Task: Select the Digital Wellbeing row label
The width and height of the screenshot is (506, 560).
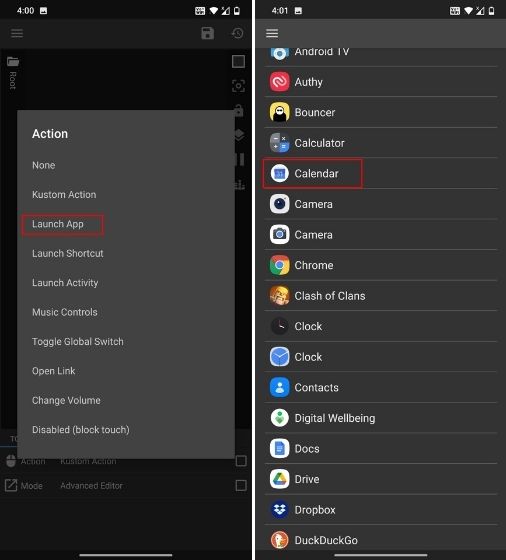Action: 335,418
